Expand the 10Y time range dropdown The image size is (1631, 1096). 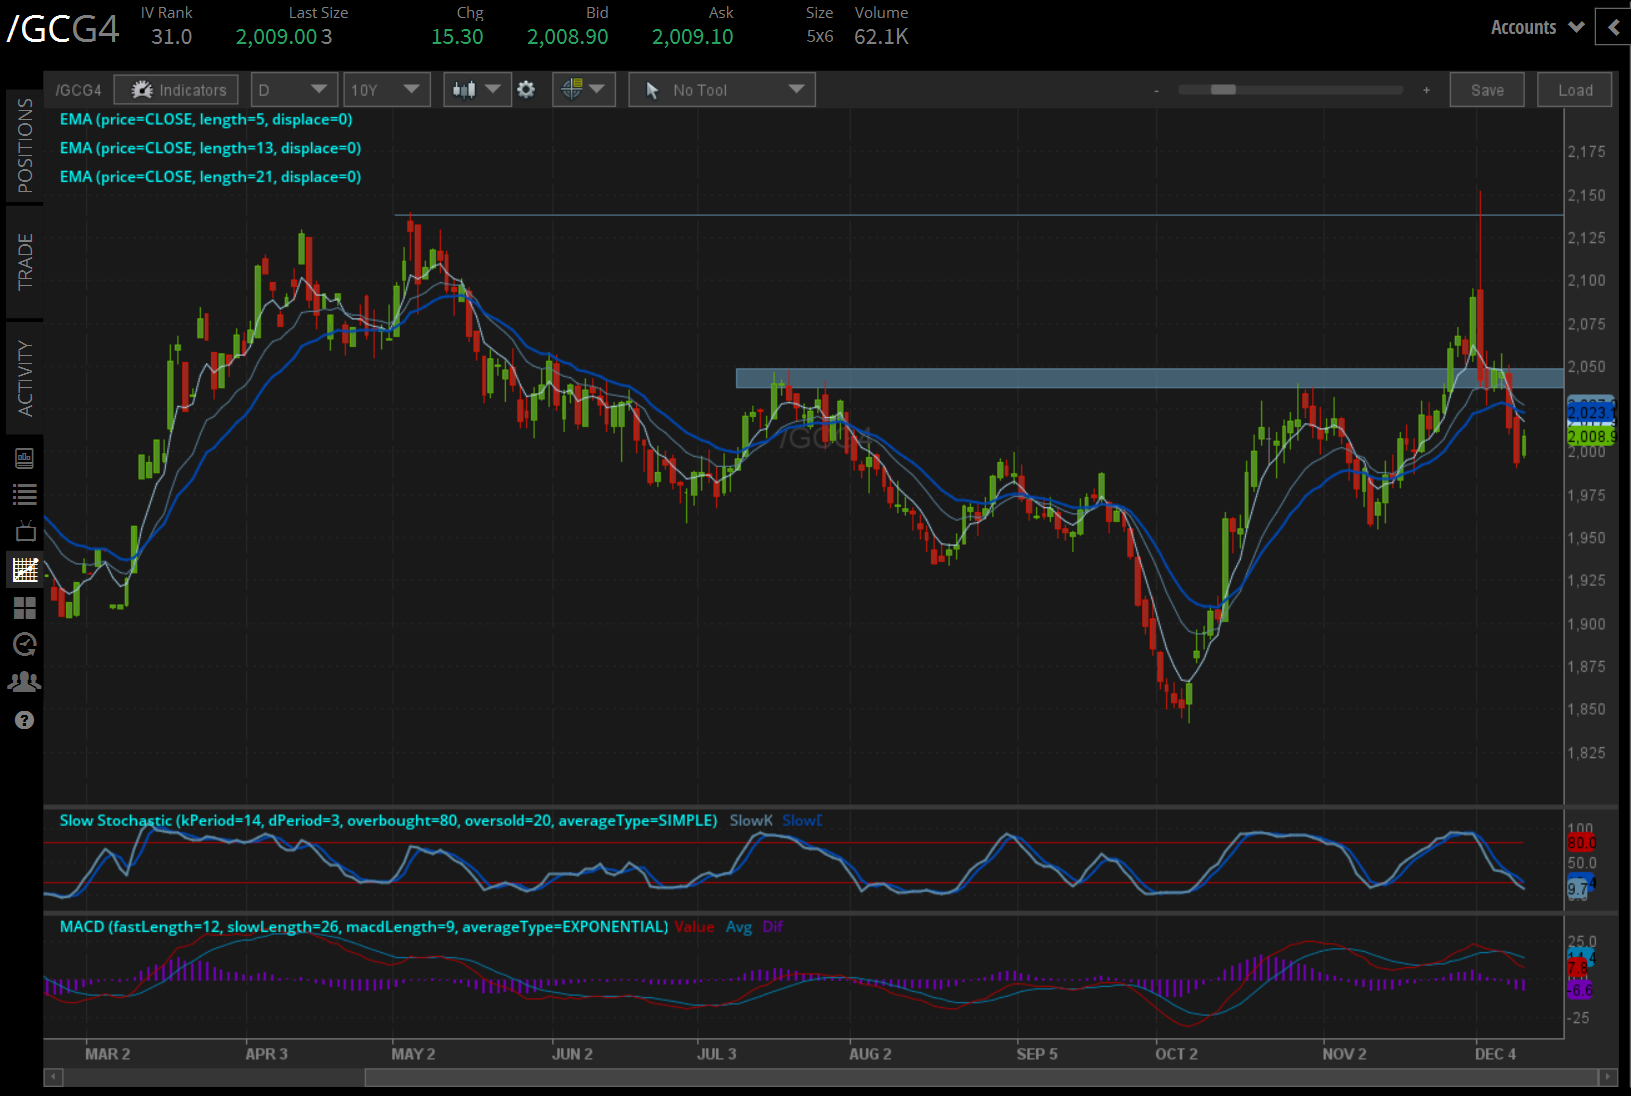pos(387,89)
